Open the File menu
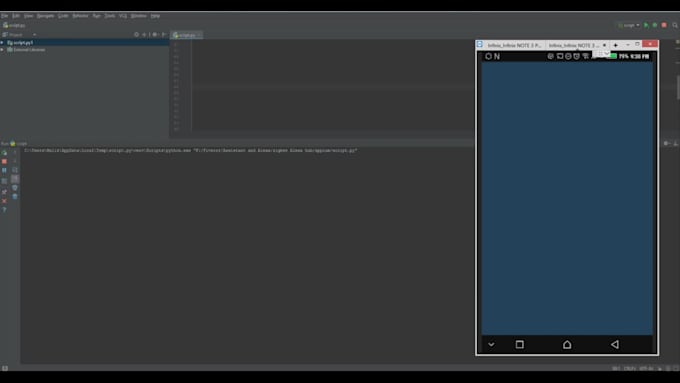This screenshot has height=383, width=680. [x=4, y=16]
